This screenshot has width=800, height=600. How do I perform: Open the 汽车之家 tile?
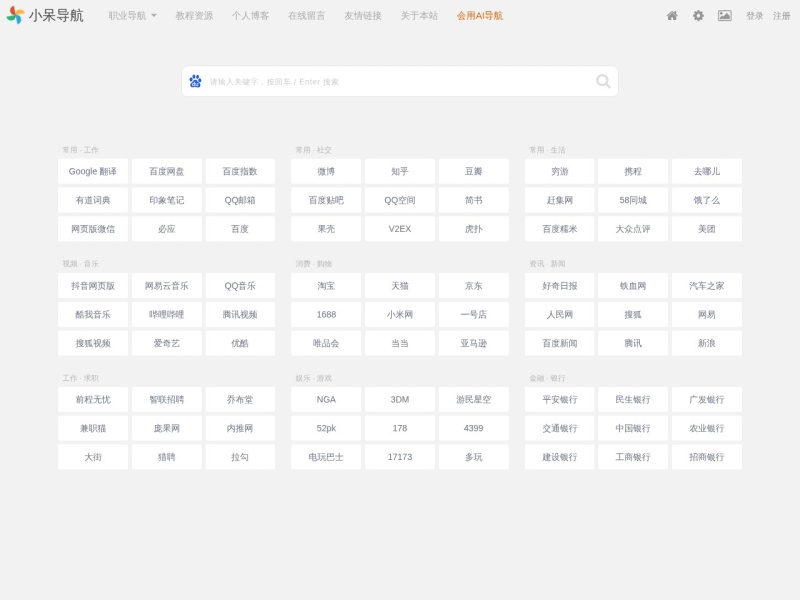click(x=707, y=286)
